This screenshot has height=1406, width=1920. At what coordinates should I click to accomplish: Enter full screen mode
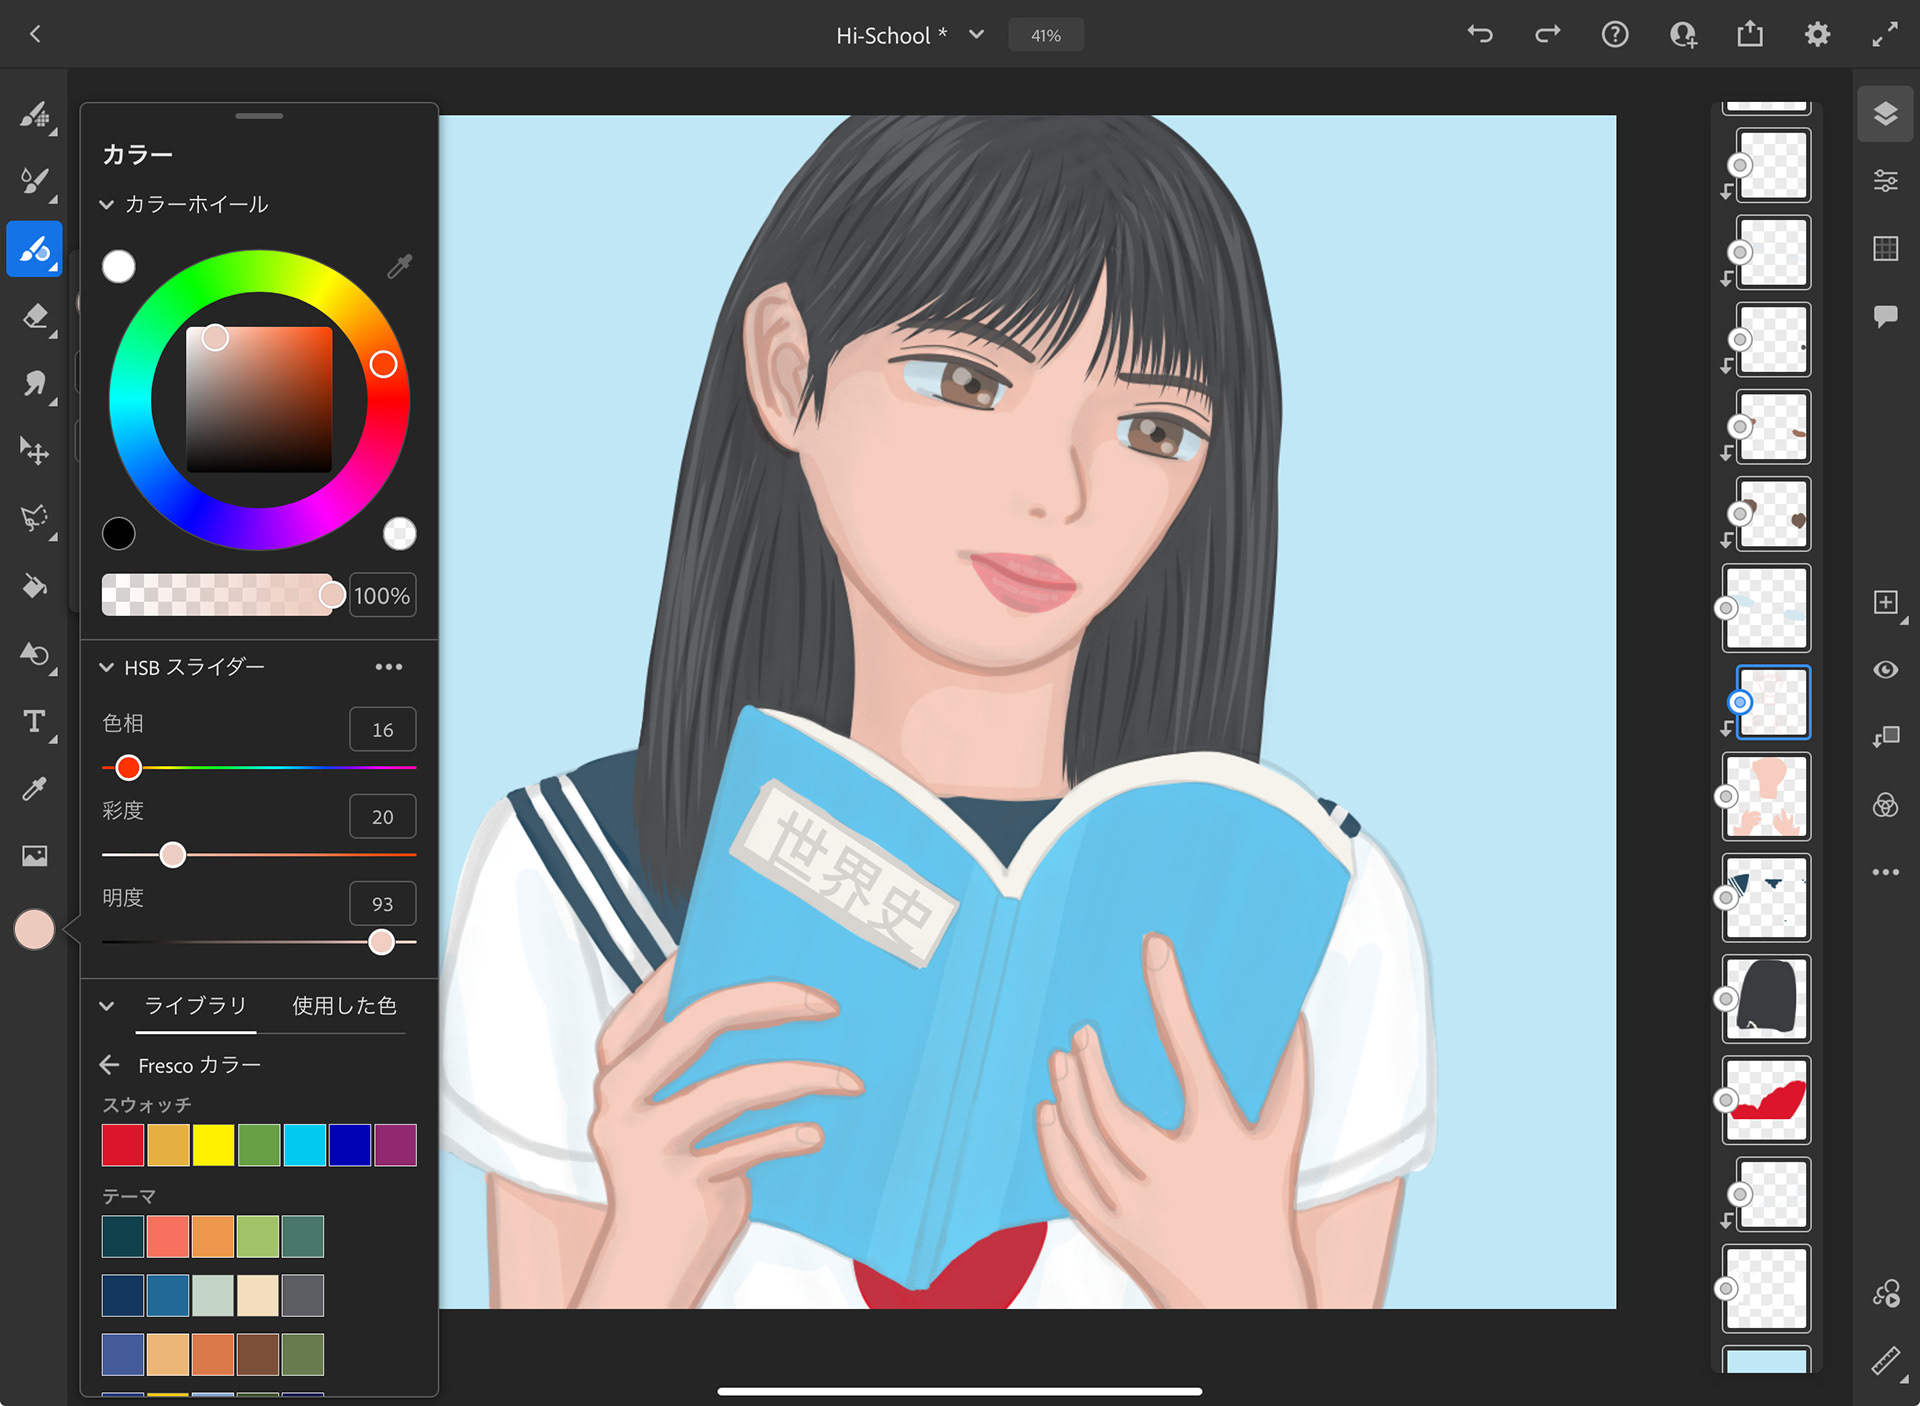coord(1885,35)
